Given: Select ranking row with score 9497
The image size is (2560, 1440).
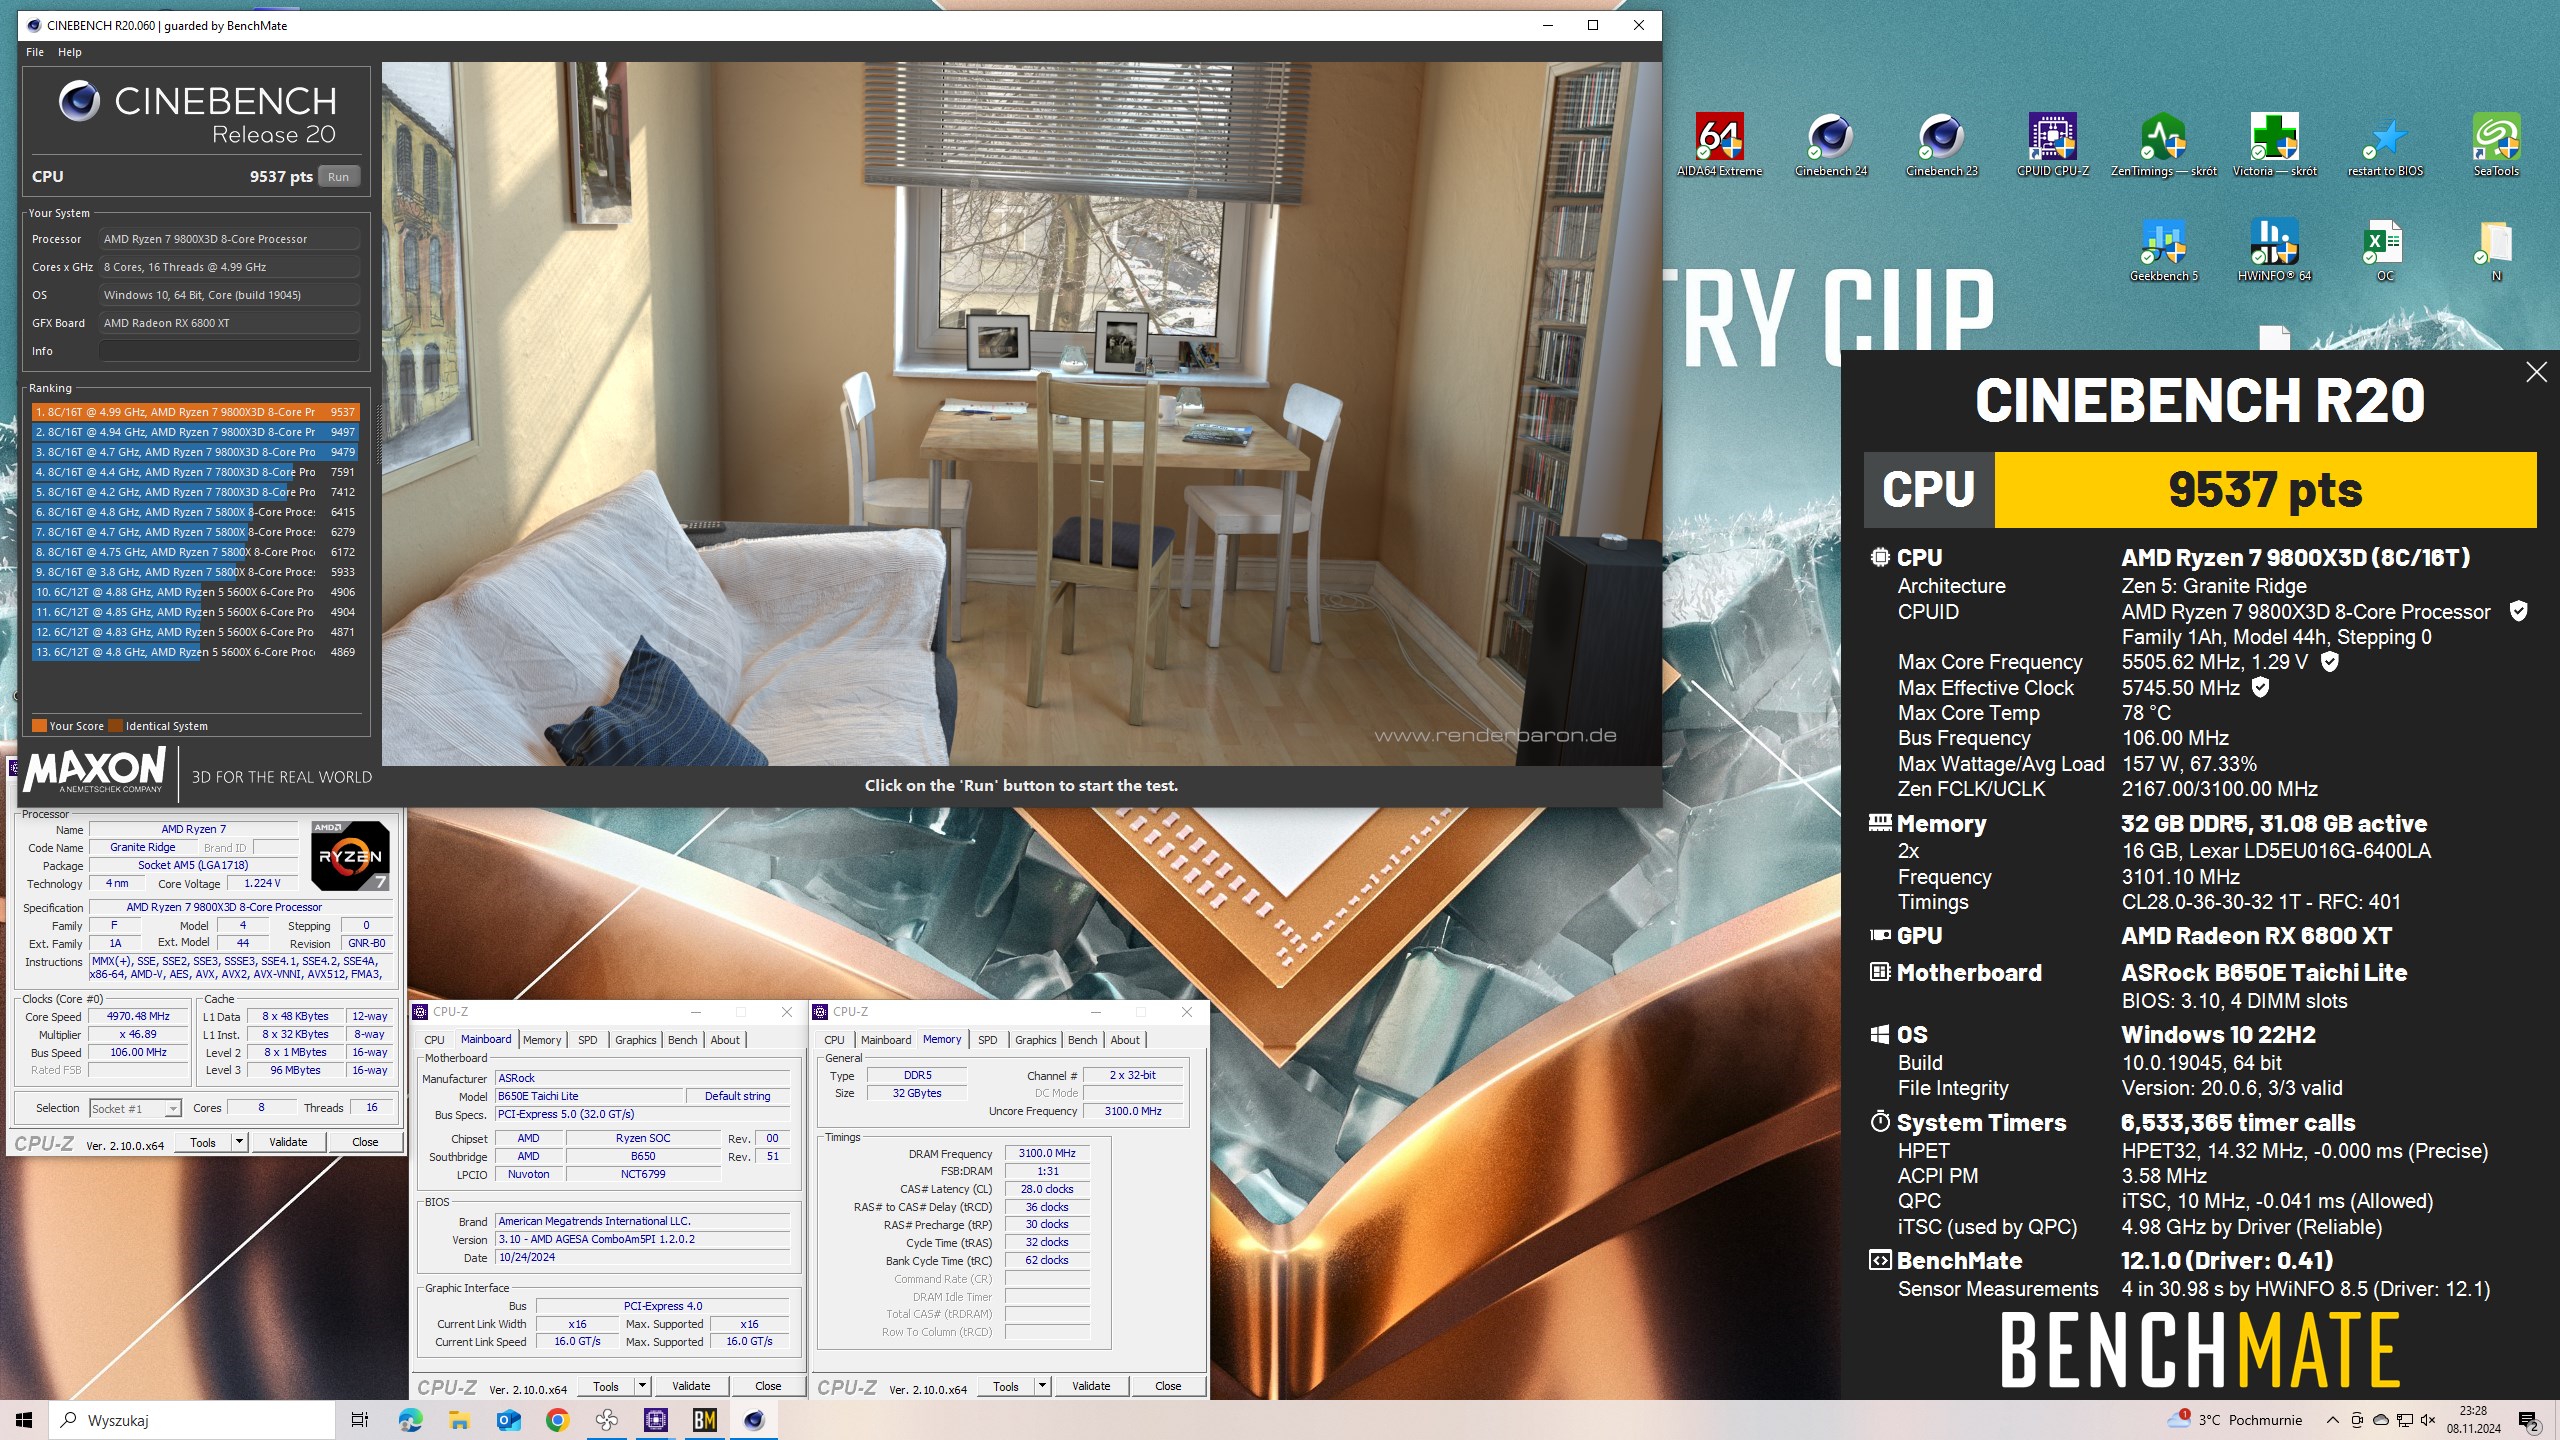Looking at the screenshot, I should (x=195, y=432).
